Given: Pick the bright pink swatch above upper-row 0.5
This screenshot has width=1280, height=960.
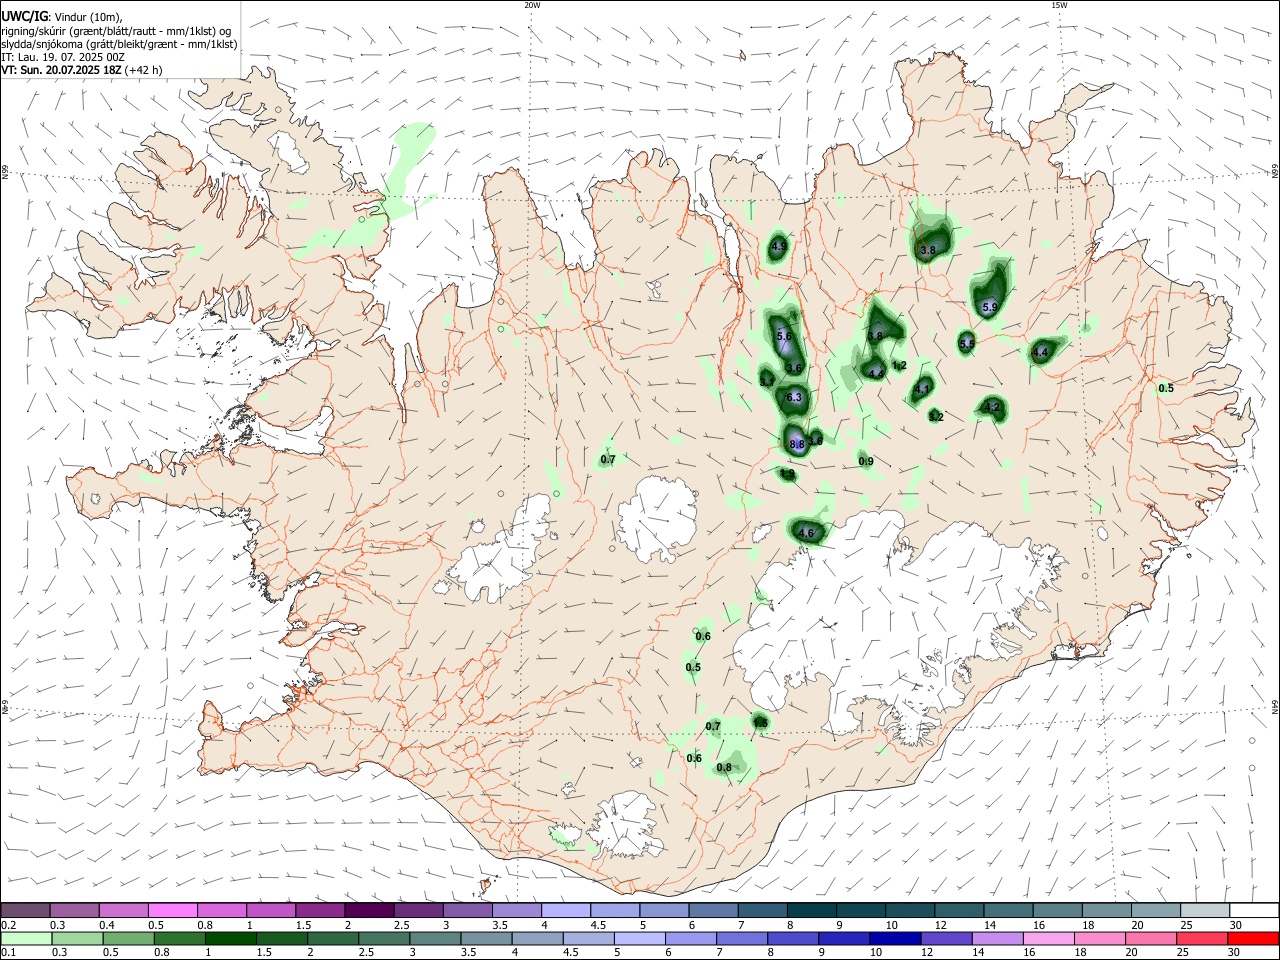Looking at the screenshot, I should point(173,910).
